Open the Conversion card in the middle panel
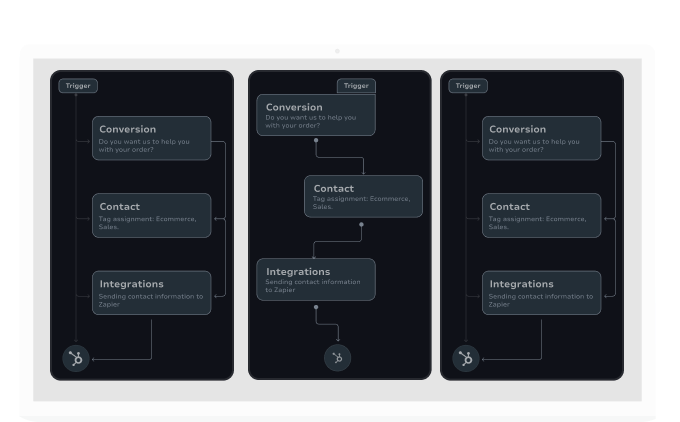The image size is (680, 422). pos(316,115)
